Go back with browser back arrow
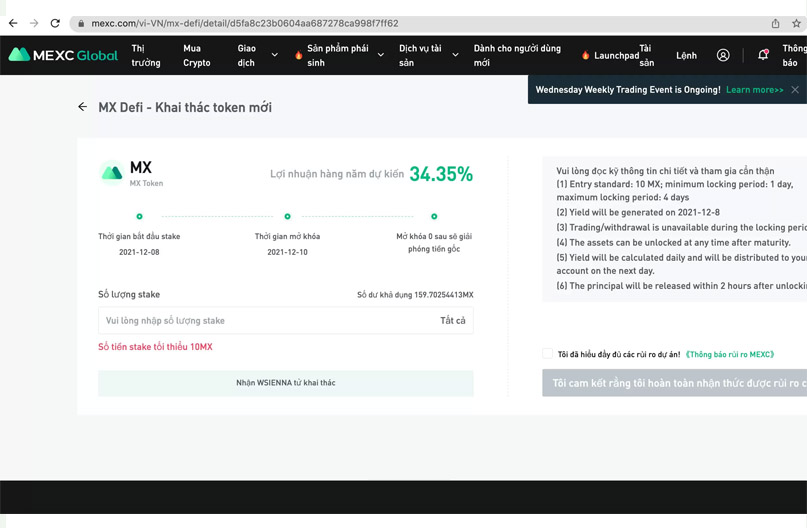Image resolution: width=807 pixels, height=528 pixels. [13, 23]
